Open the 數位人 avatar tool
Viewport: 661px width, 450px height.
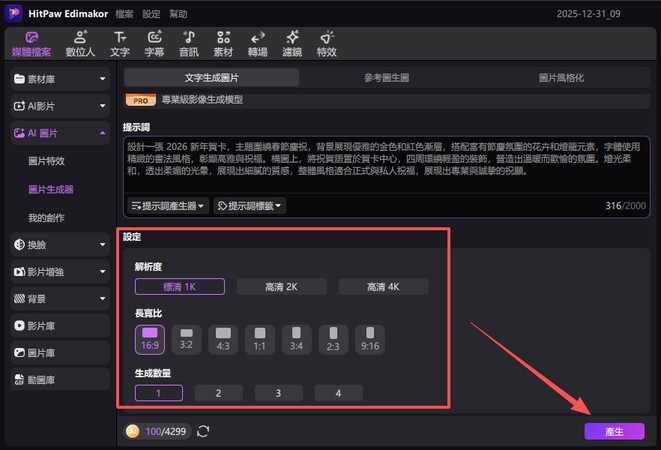pos(80,44)
